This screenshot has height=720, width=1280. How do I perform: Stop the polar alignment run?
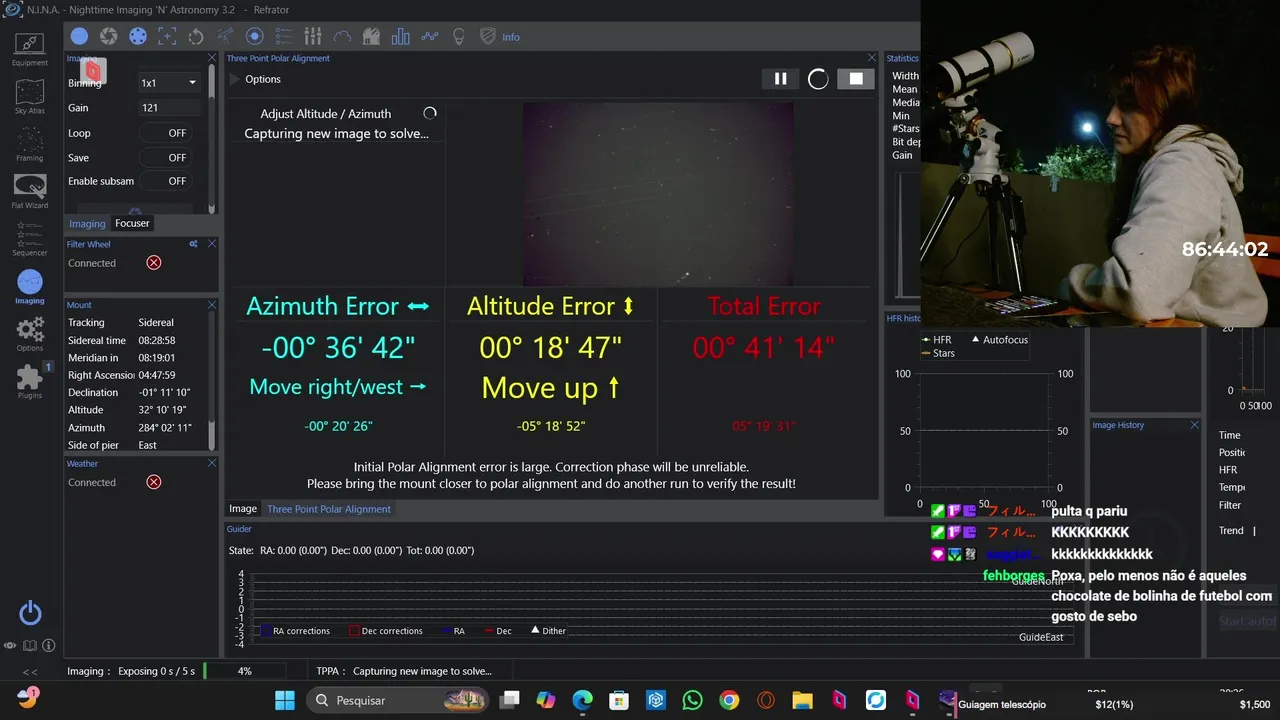pyautogui.click(x=856, y=79)
